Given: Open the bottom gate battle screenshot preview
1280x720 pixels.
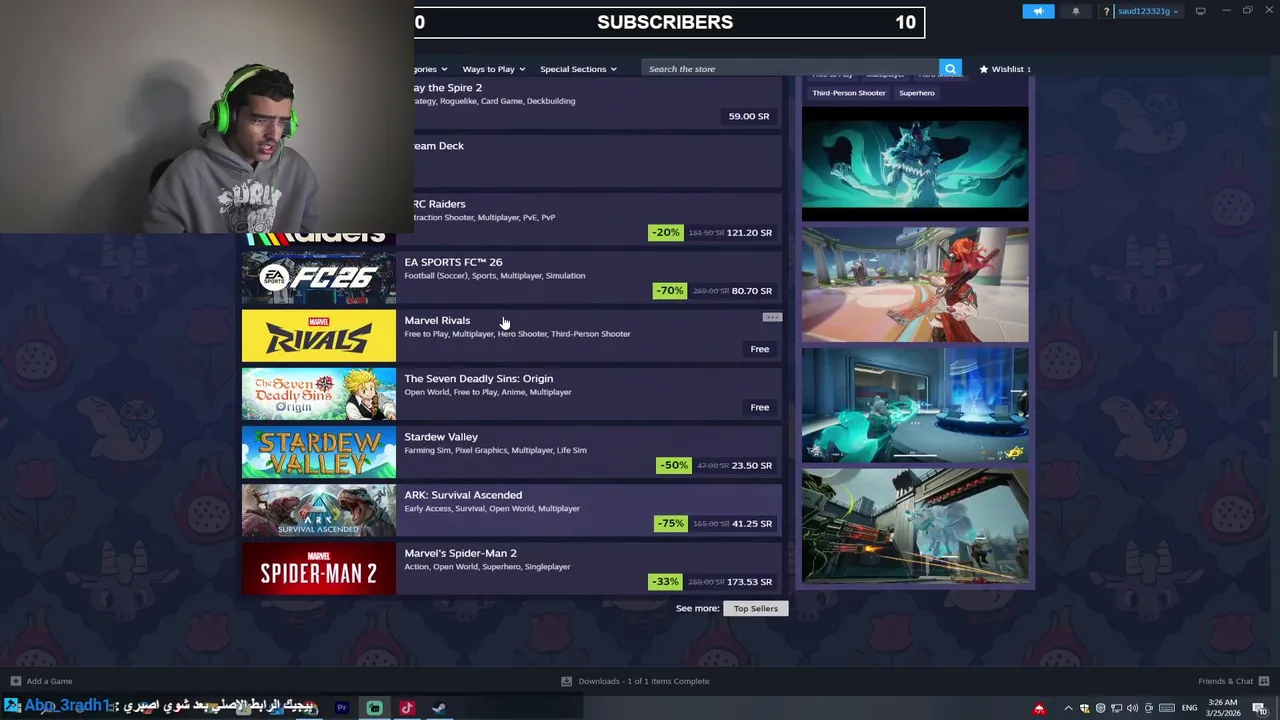Looking at the screenshot, I should 915,526.
